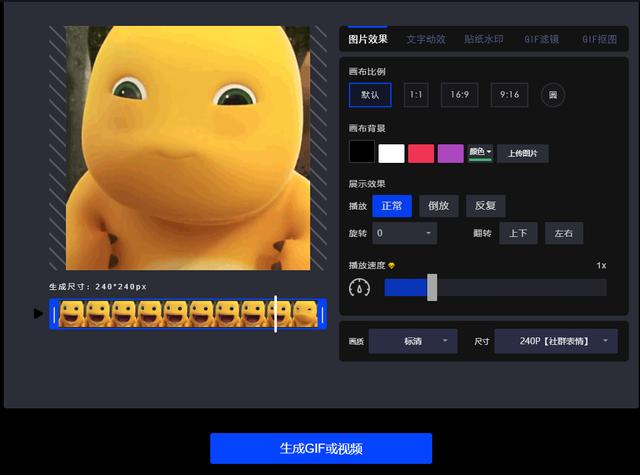Click the playback speed slider handle
This screenshot has height=475, width=640.
[x=432, y=288]
